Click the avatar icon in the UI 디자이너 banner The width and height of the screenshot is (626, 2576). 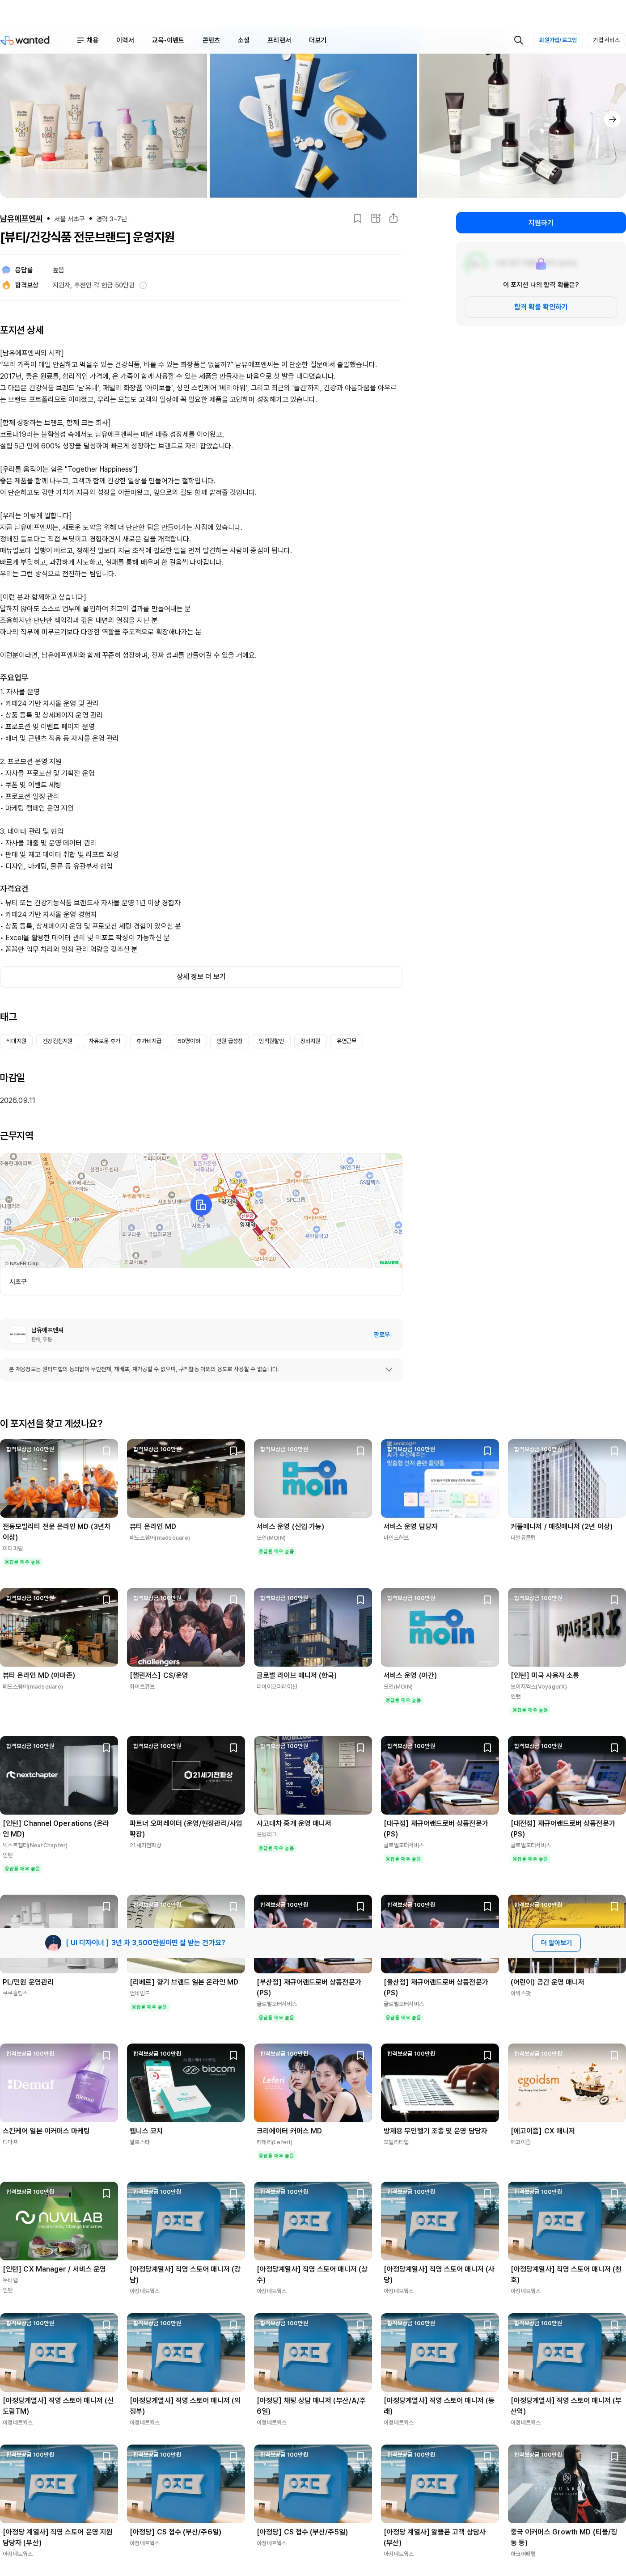(53, 1942)
